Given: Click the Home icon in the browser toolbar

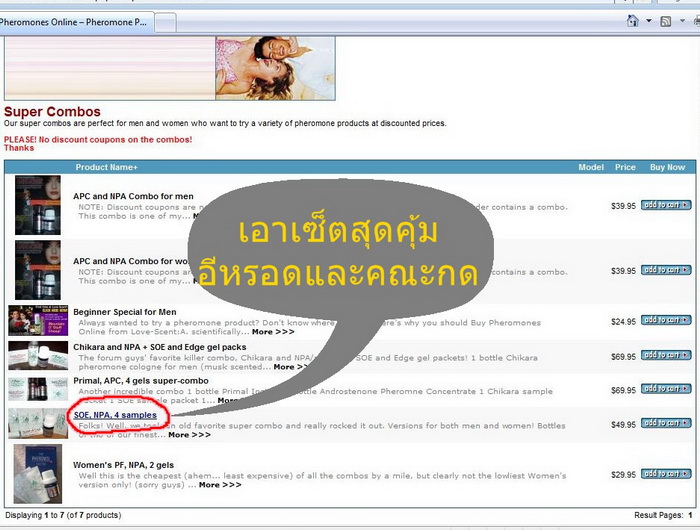Looking at the screenshot, I should pyautogui.click(x=632, y=21).
